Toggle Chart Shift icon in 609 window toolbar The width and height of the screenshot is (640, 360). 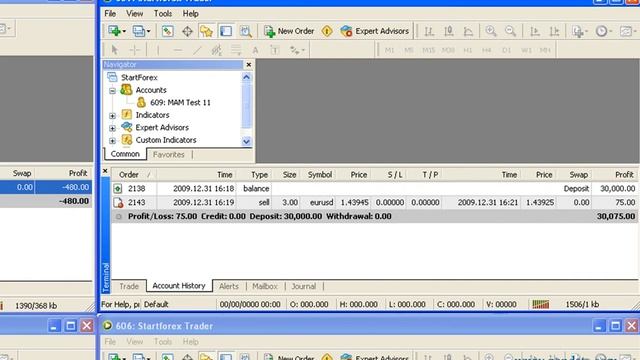click(554, 31)
